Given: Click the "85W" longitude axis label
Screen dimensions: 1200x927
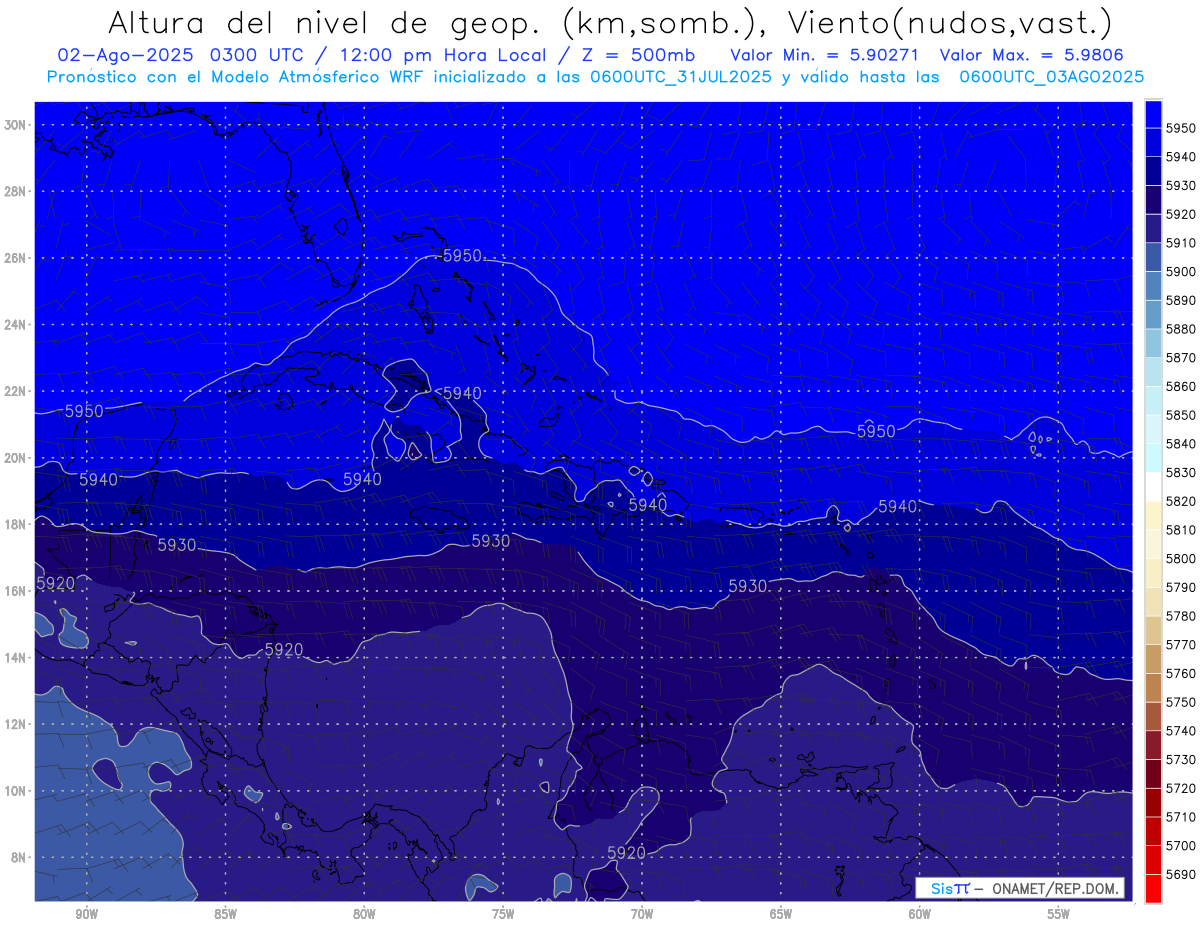Looking at the screenshot, I should tap(225, 915).
